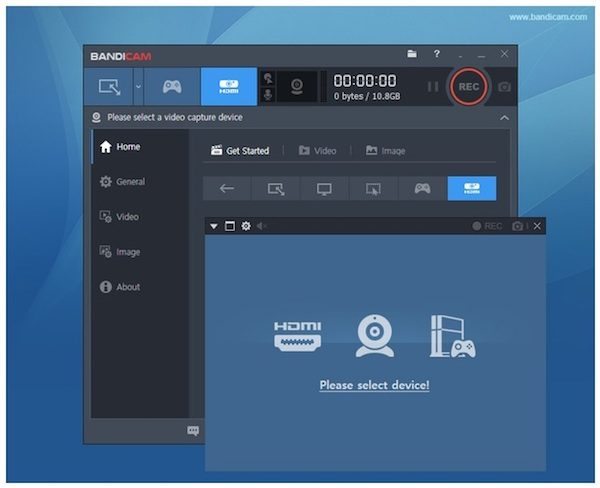This screenshot has width=600, height=488.
Task: Choose HDMI device mode in Get Started
Action: (x=472, y=188)
